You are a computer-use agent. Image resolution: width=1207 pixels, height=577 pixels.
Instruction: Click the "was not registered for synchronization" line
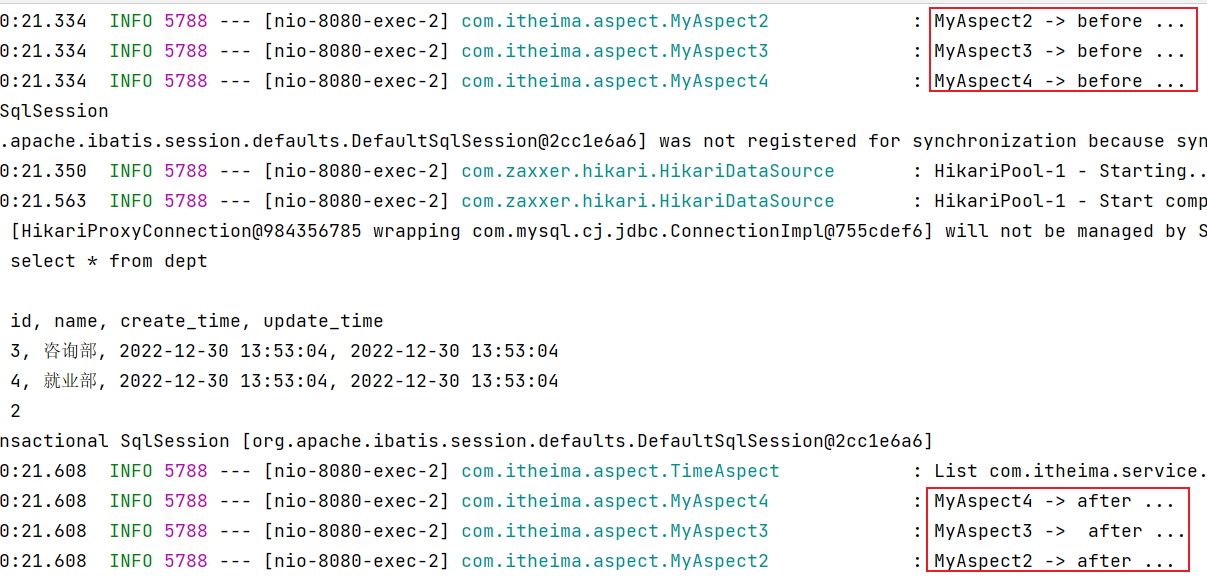[603, 141]
